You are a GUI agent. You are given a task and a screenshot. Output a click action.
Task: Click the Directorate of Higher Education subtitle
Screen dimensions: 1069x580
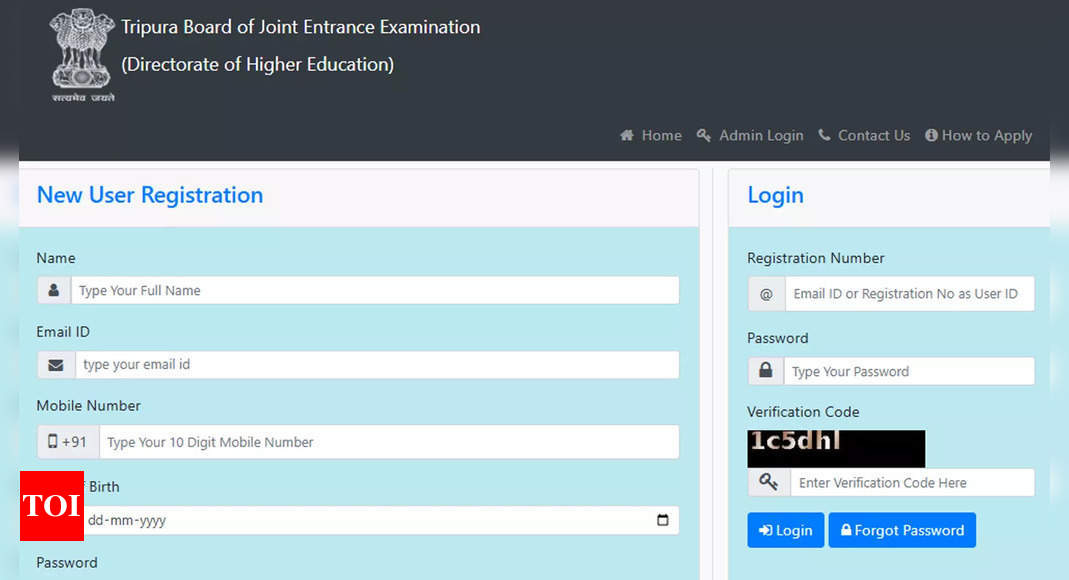pos(258,64)
